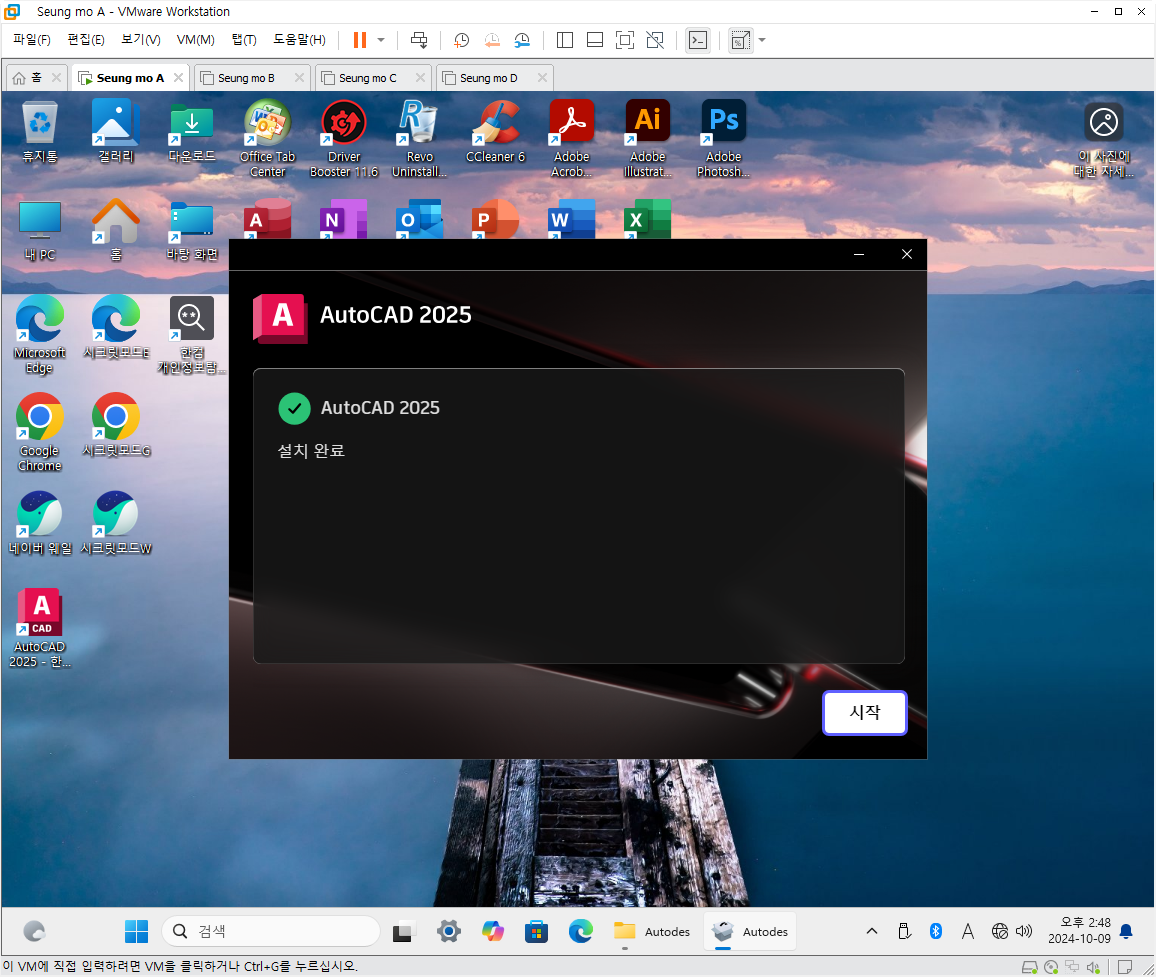Open the console view icon

coord(697,40)
